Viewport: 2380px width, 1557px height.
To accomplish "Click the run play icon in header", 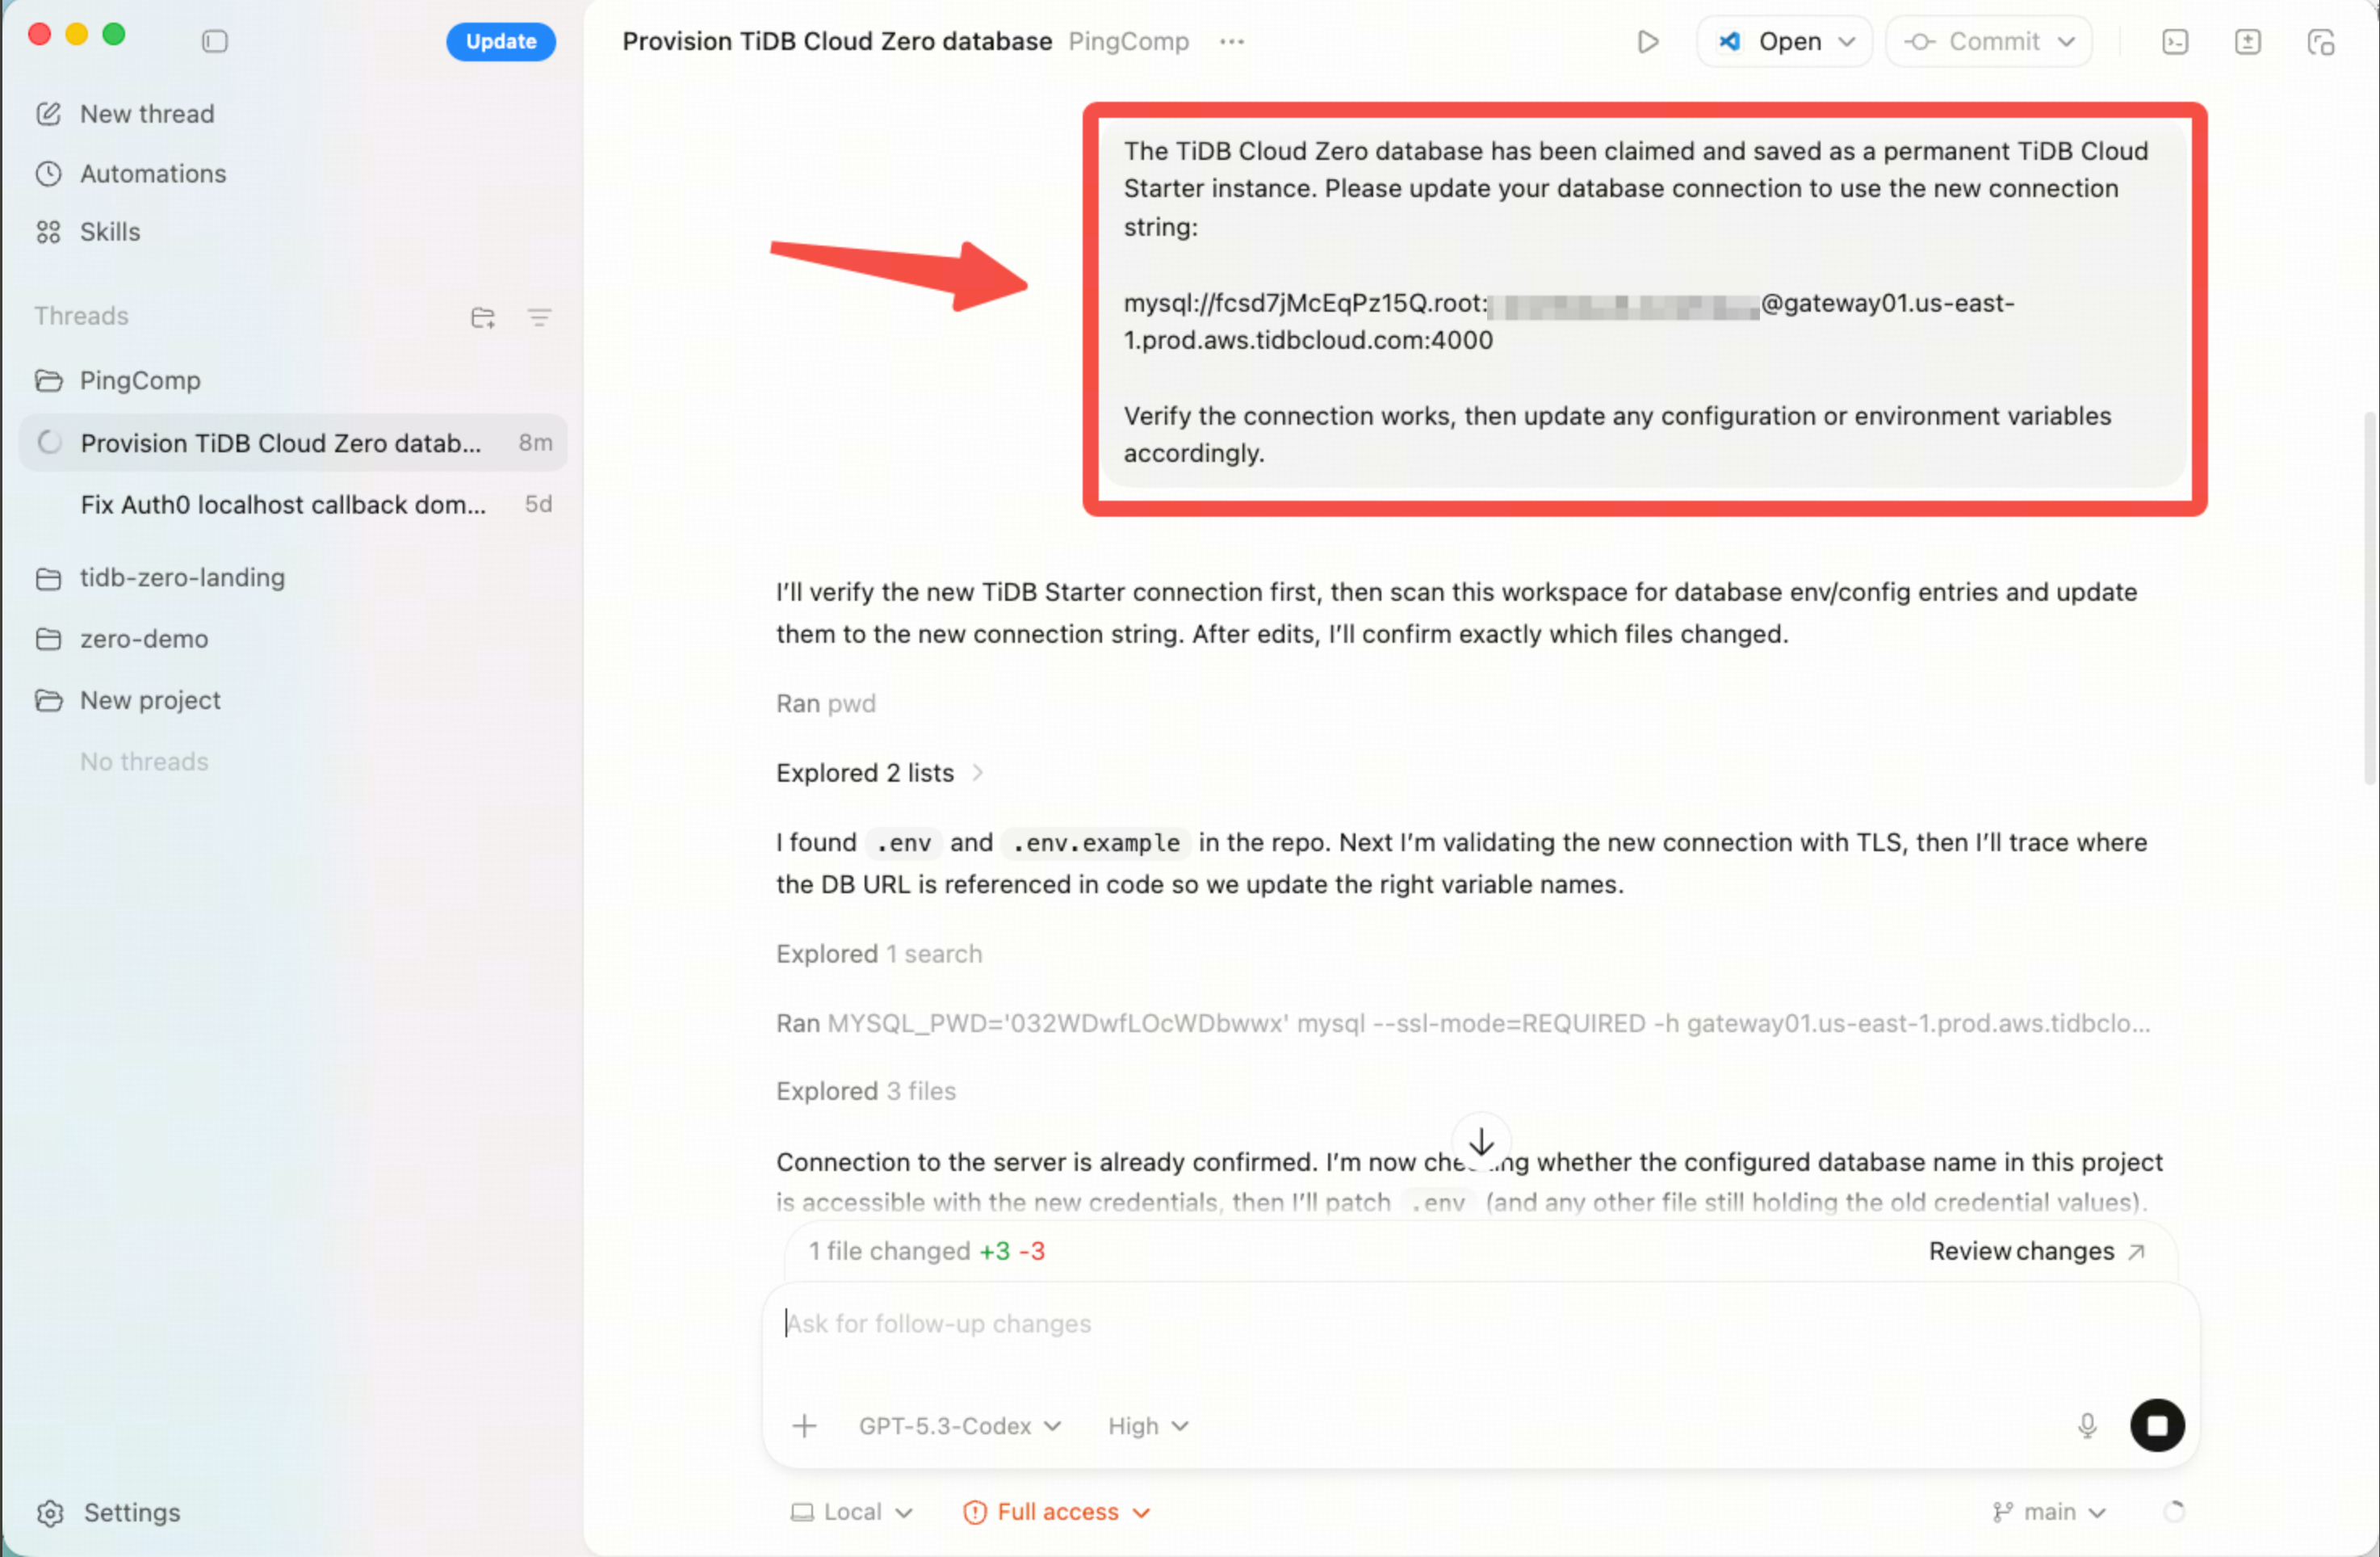I will pos(1647,41).
